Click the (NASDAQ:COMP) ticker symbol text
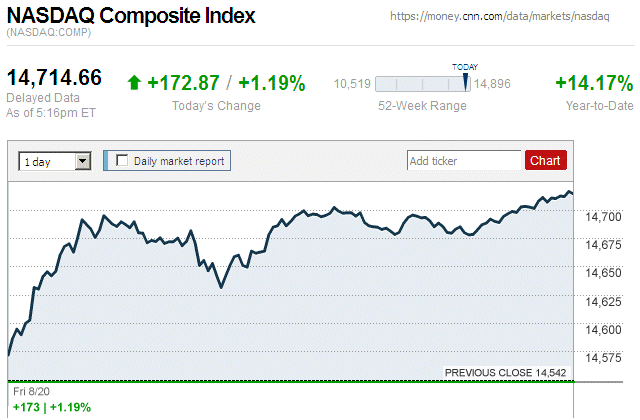Image resolution: width=640 pixels, height=420 pixels. tap(48, 34)
